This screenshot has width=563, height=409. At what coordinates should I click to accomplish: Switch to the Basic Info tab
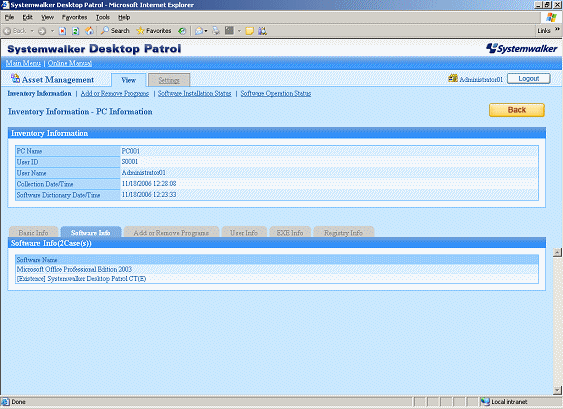33,232
